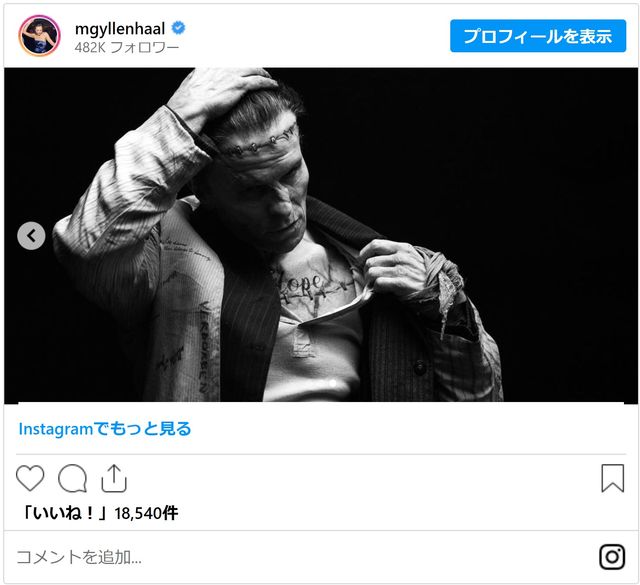This screenshot has height=585, width=640.
Task: Click the stitched forehead in the photo
Action: coord(261,144)
